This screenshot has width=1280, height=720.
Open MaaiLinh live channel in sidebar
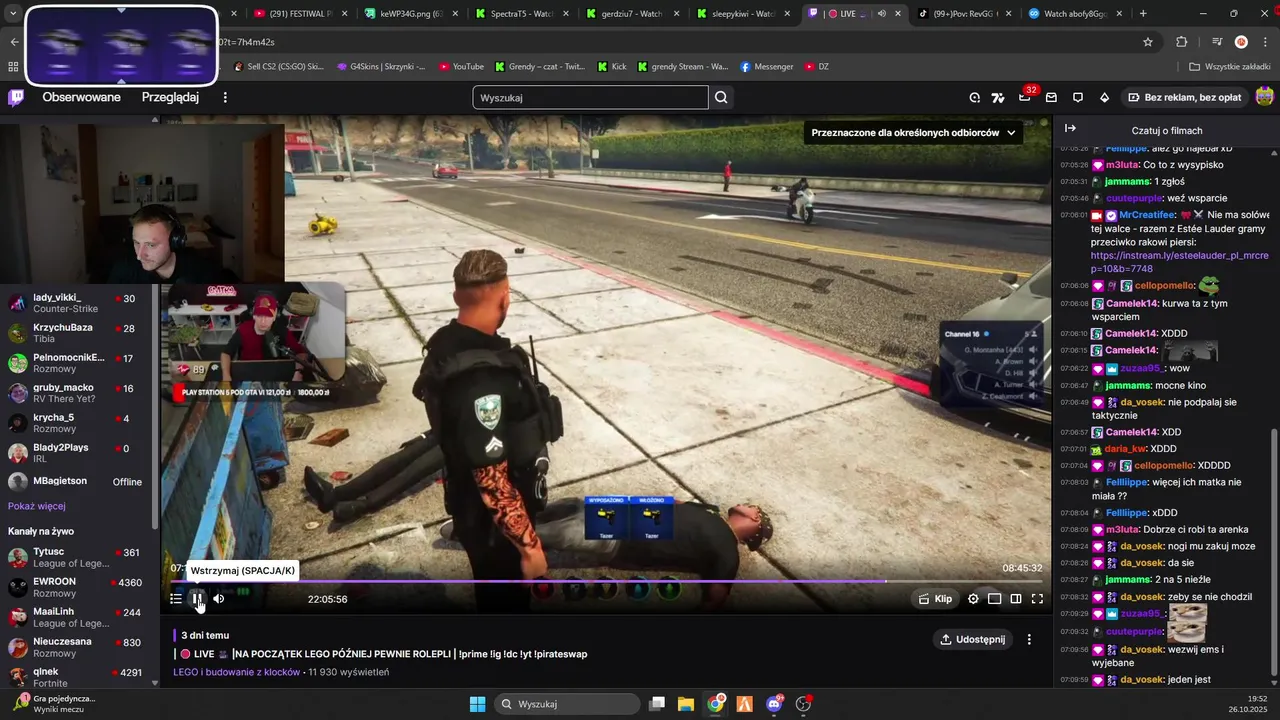75,617
